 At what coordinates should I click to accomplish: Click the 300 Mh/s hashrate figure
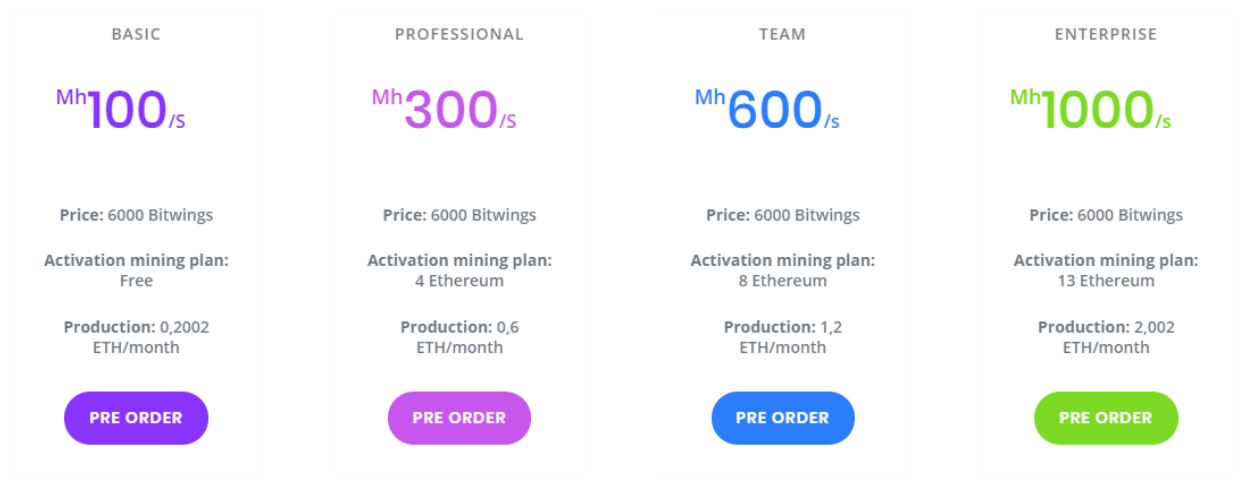pos(445,109)
